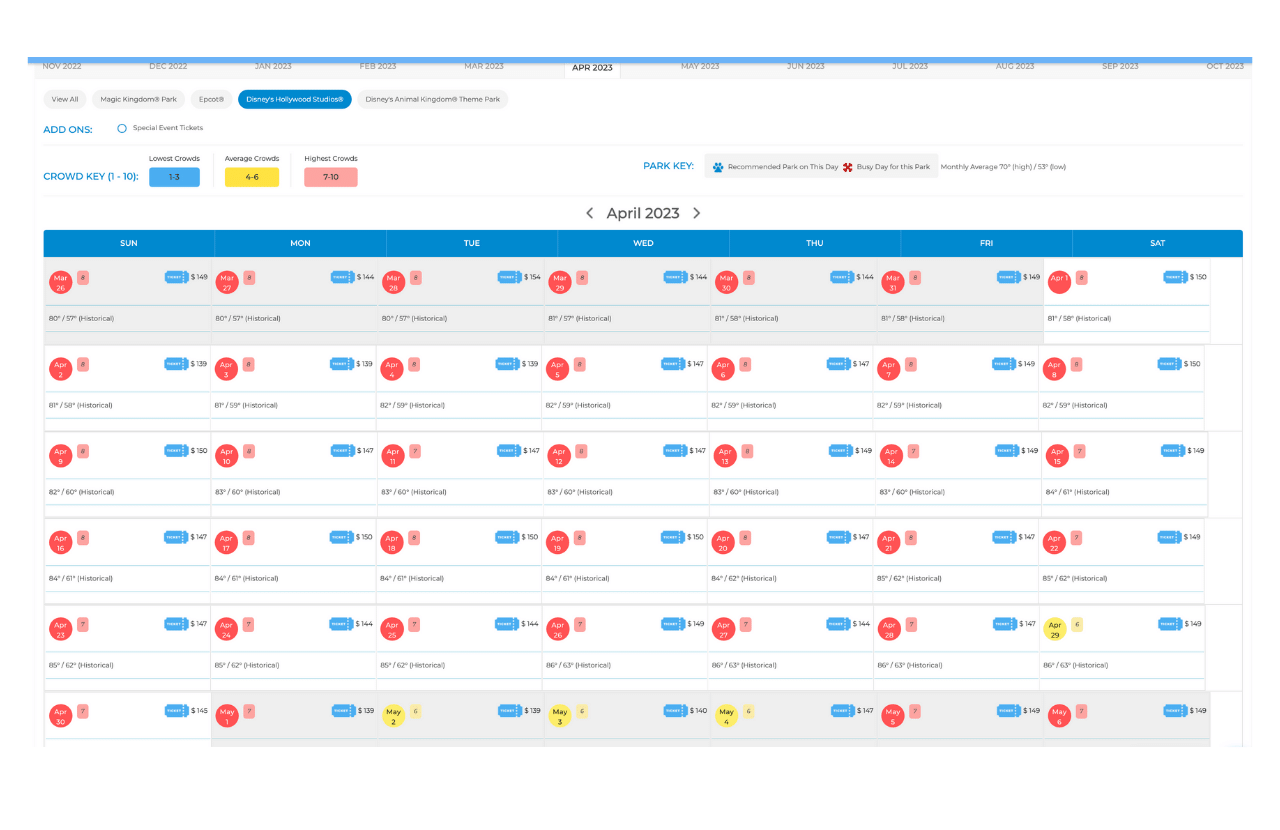Viewport: 1280px width, 830px height.
Task: Select the yellow May 2 date circle
Action: [x=393, y=716]
